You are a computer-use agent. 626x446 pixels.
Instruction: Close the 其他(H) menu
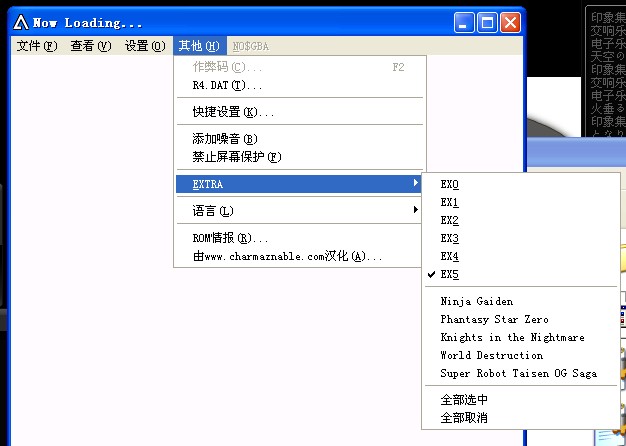[200, 46]
